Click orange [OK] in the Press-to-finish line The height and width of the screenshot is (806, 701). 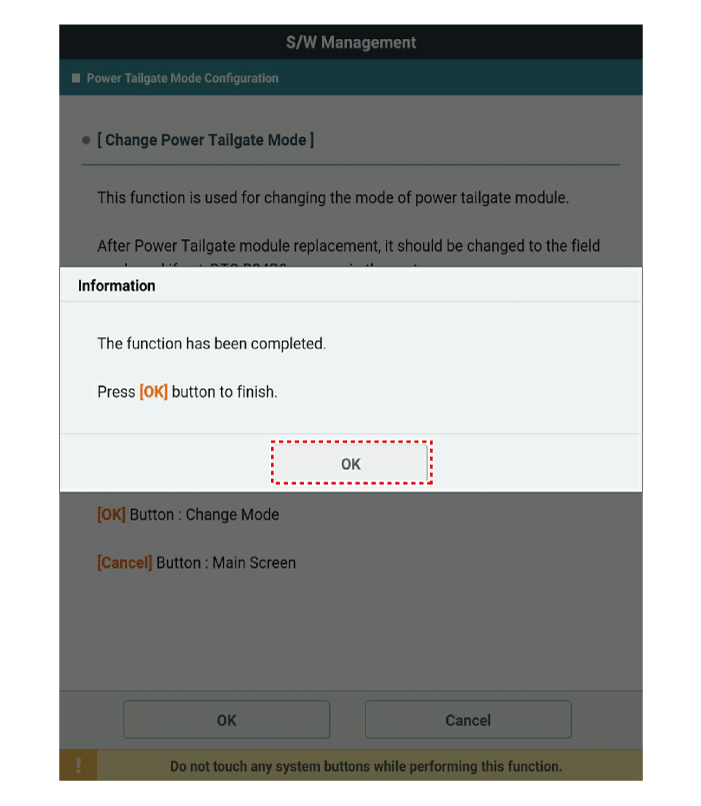154,392
